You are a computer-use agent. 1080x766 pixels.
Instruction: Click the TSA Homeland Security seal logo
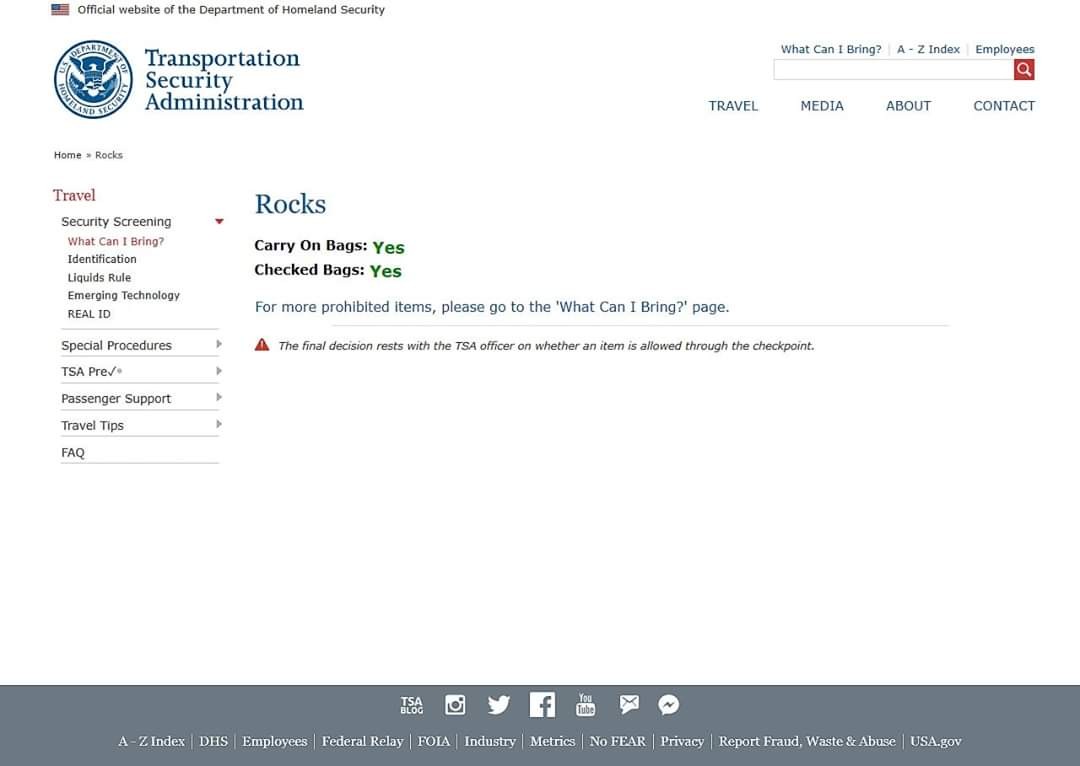click(x=93, y=80)
